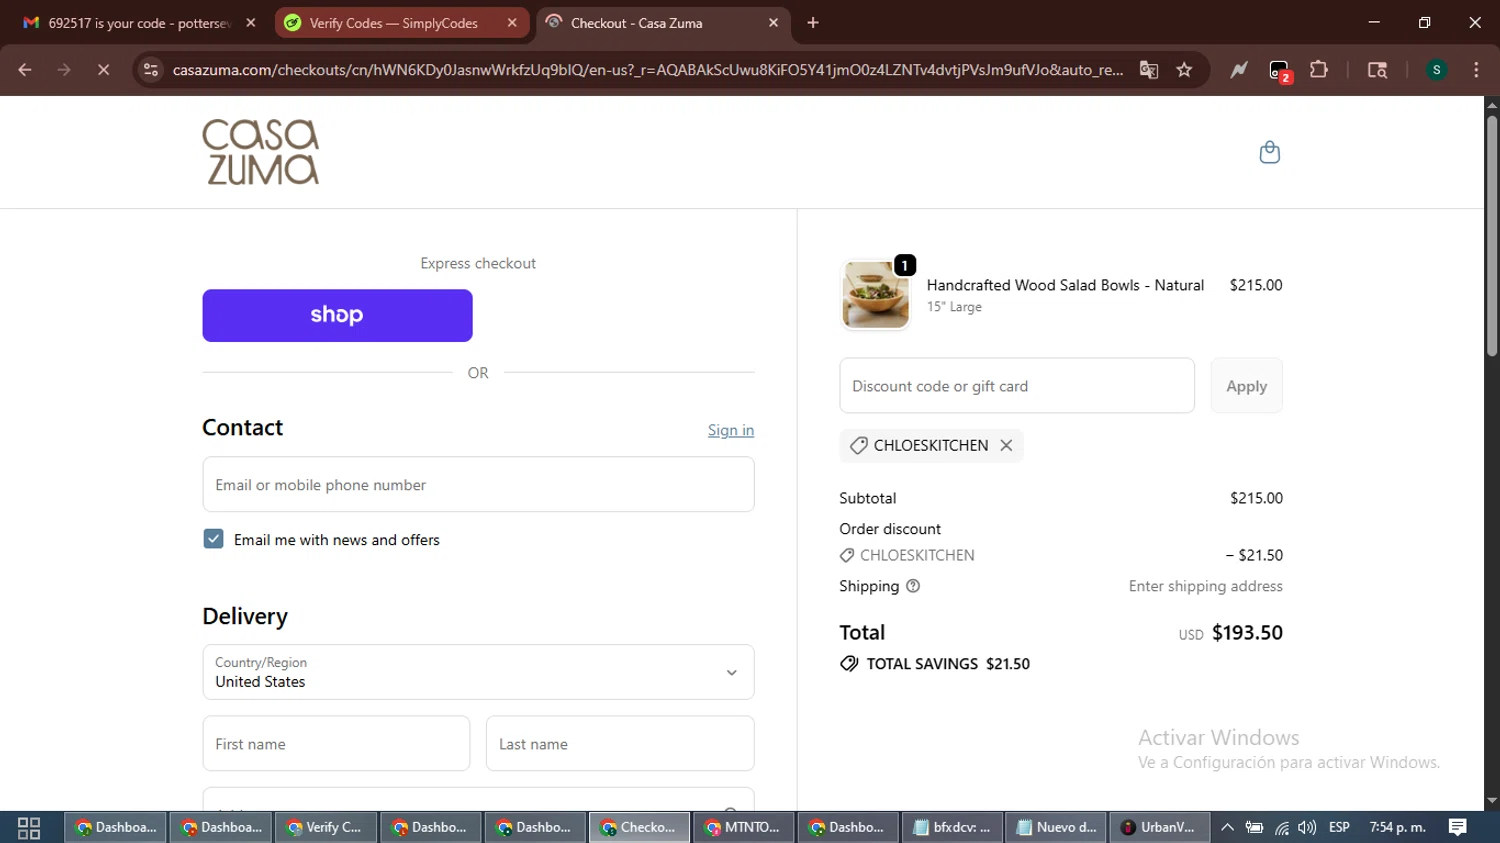Image resolution: width=1500 pixels, height=843 pixels.
Task: Open Windows Task View icon
Action: point(29,828)
